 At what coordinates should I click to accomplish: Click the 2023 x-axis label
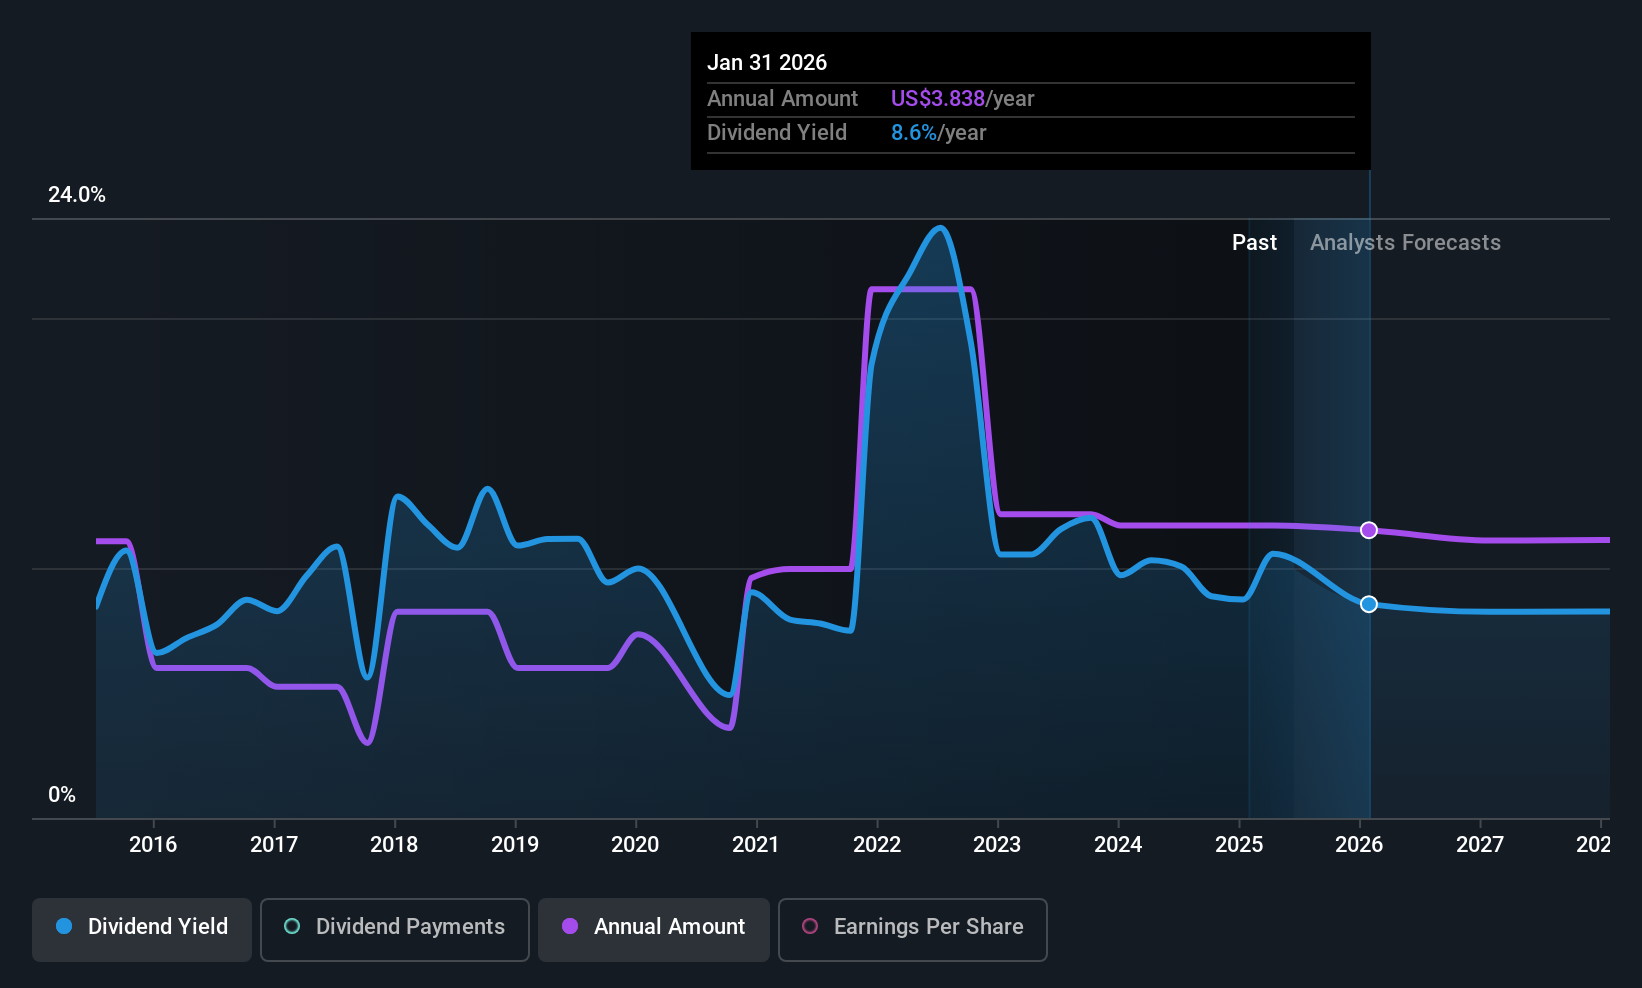coord(997,845)
